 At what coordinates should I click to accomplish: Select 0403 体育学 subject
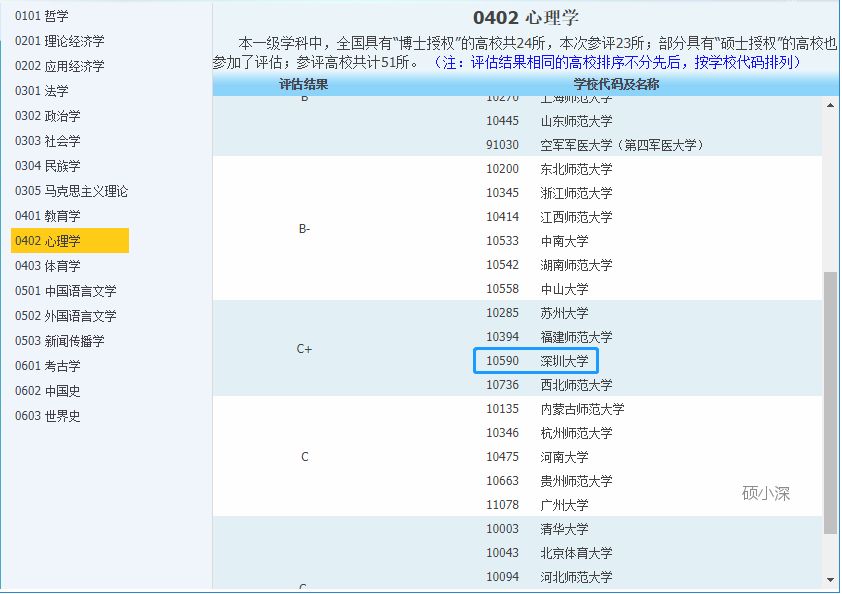[48, 266]
